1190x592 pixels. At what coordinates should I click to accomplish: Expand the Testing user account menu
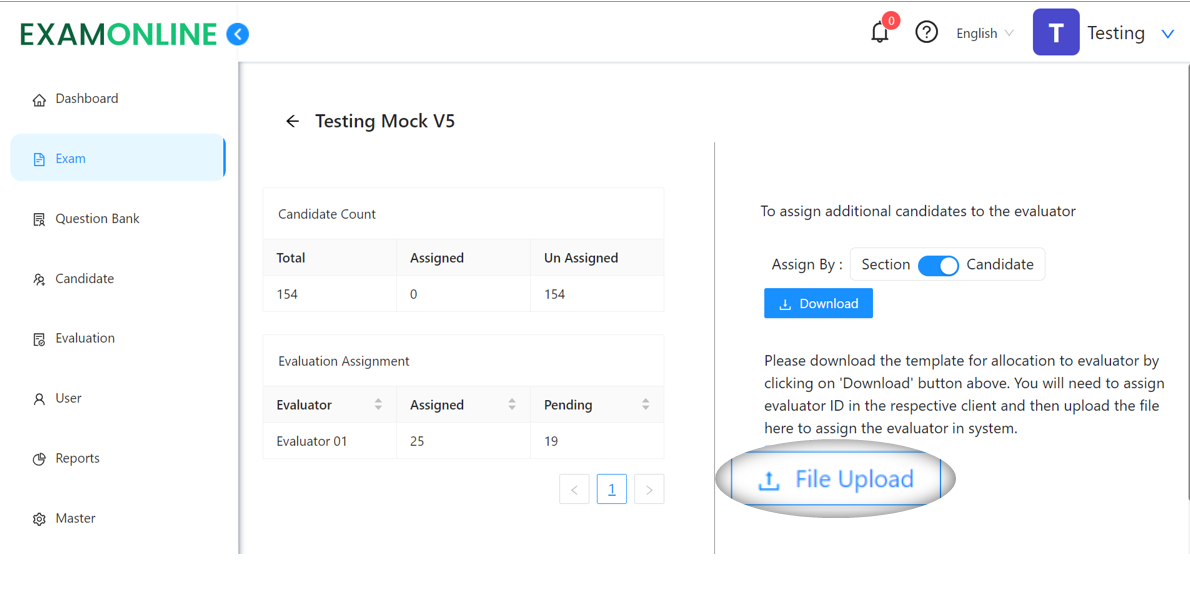(1167, 34)
